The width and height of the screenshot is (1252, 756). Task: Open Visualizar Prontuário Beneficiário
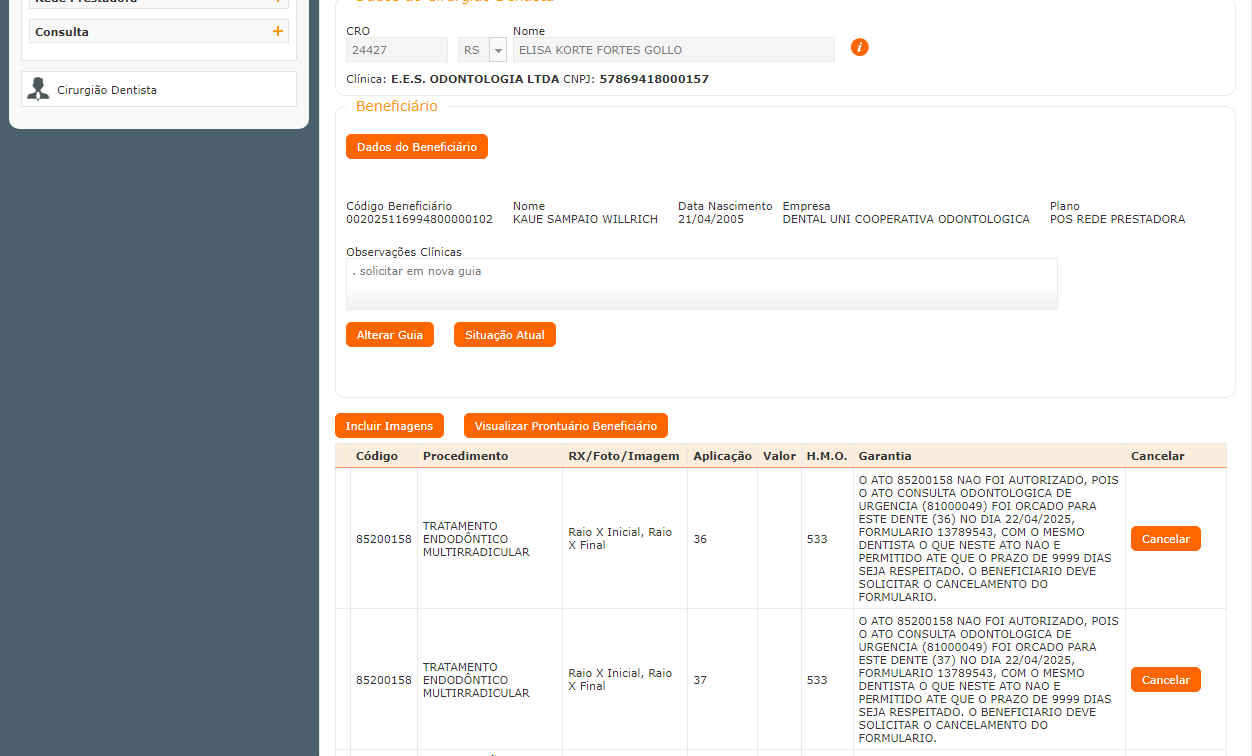pyautogui.click(x=565, y=426)
